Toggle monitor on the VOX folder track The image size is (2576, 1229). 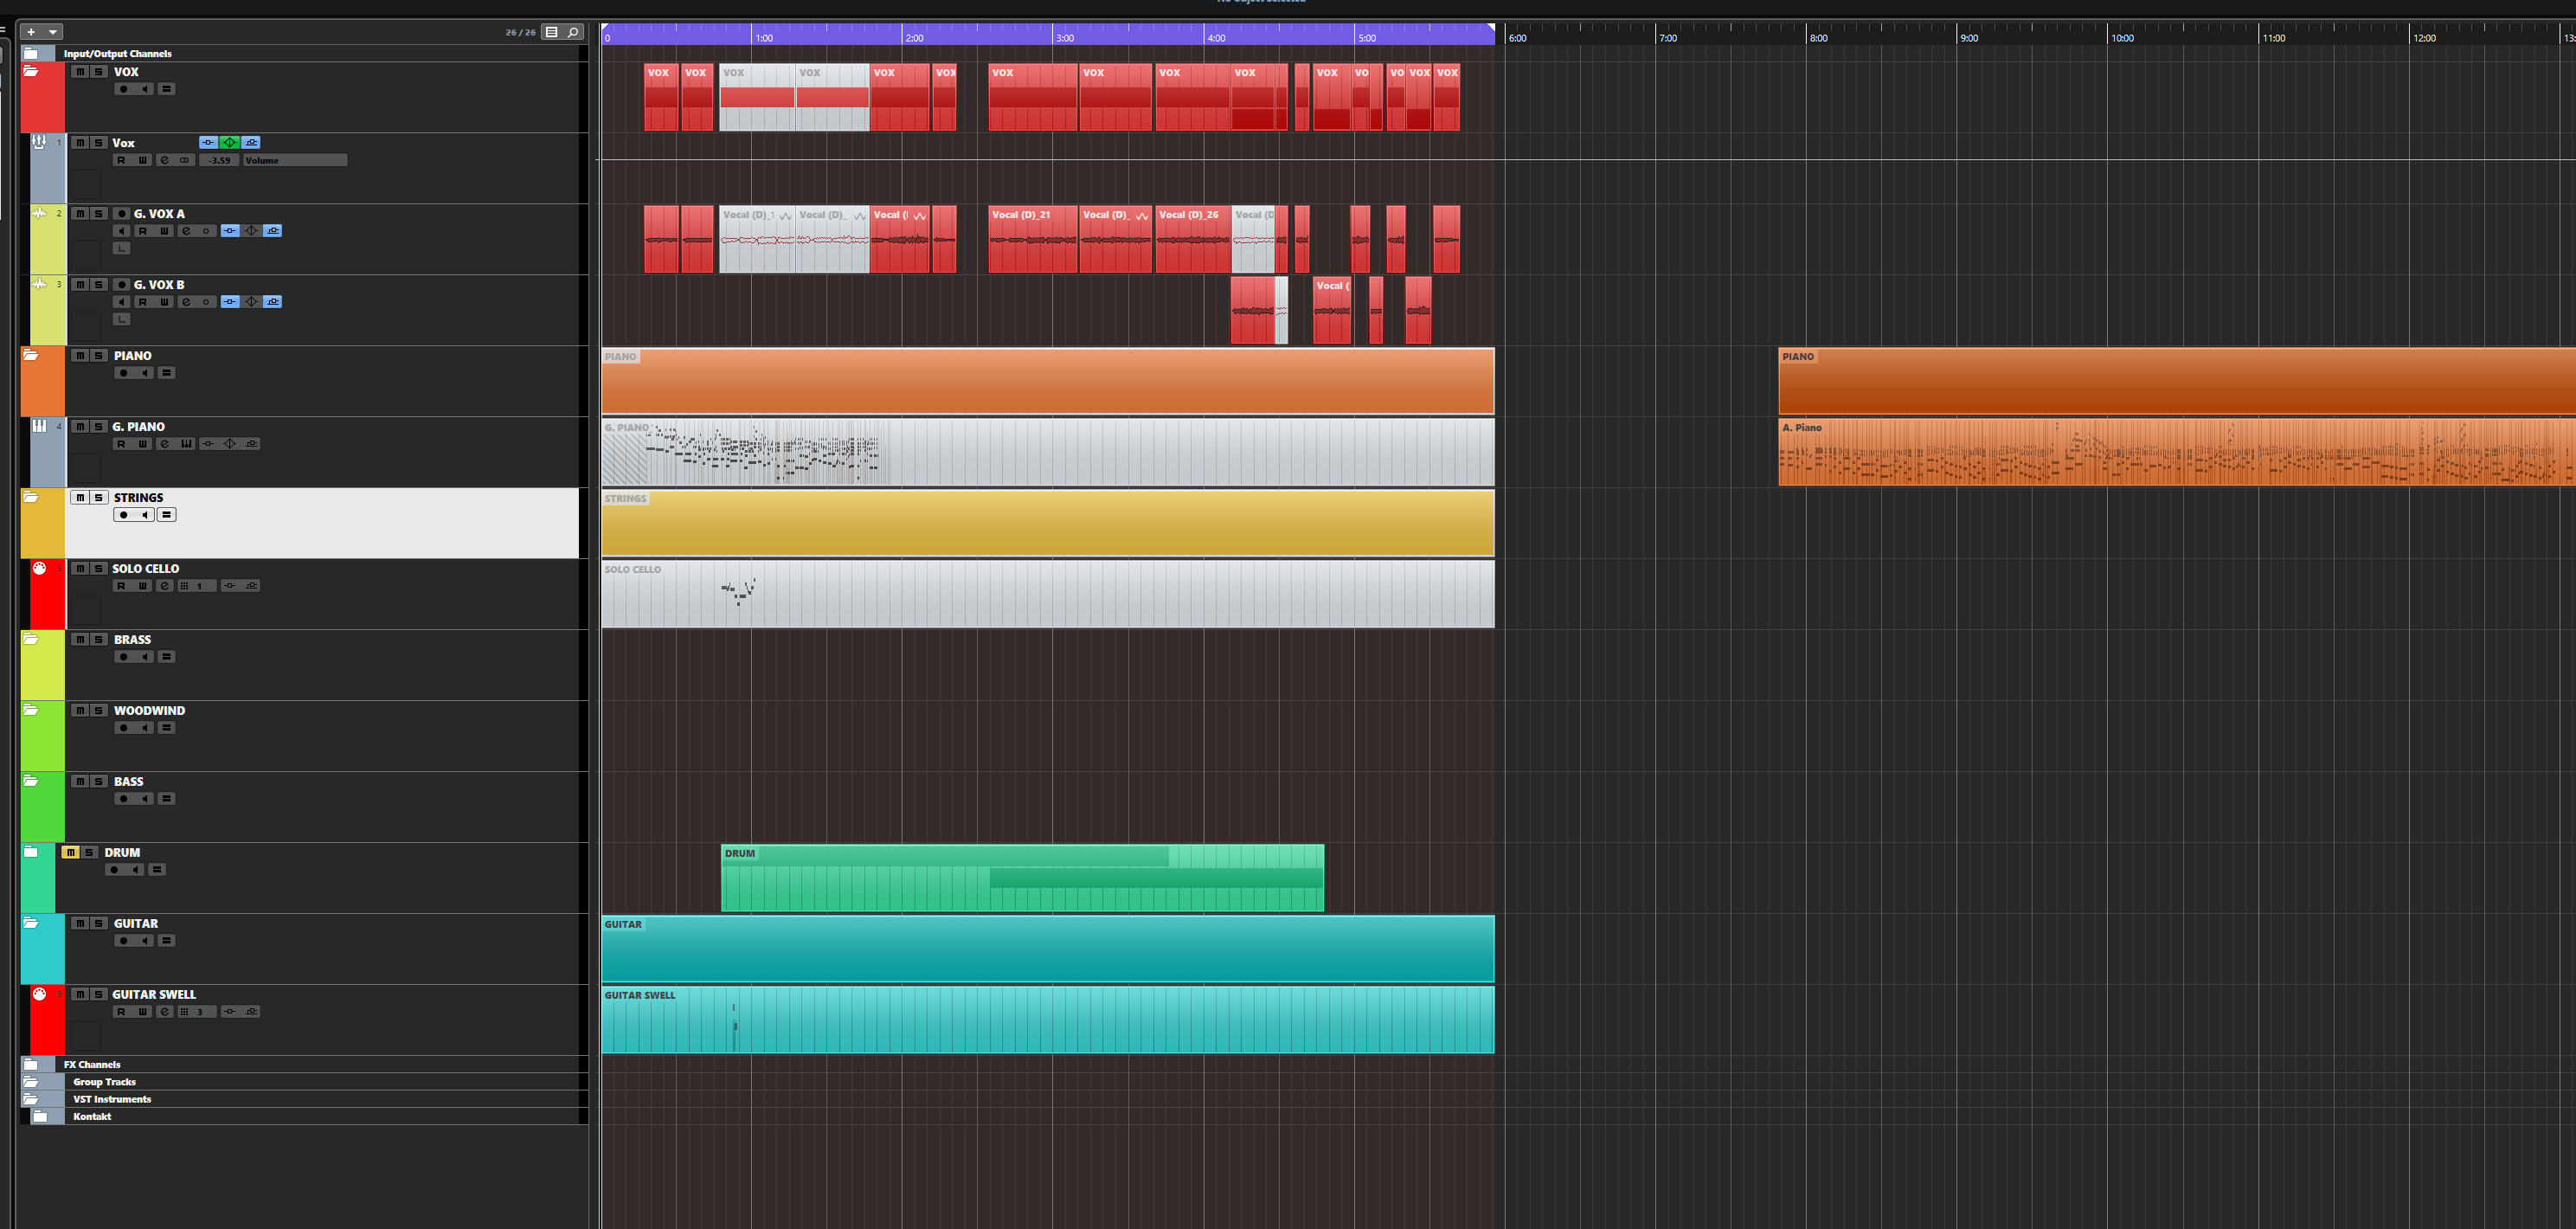tap(145, 89)
